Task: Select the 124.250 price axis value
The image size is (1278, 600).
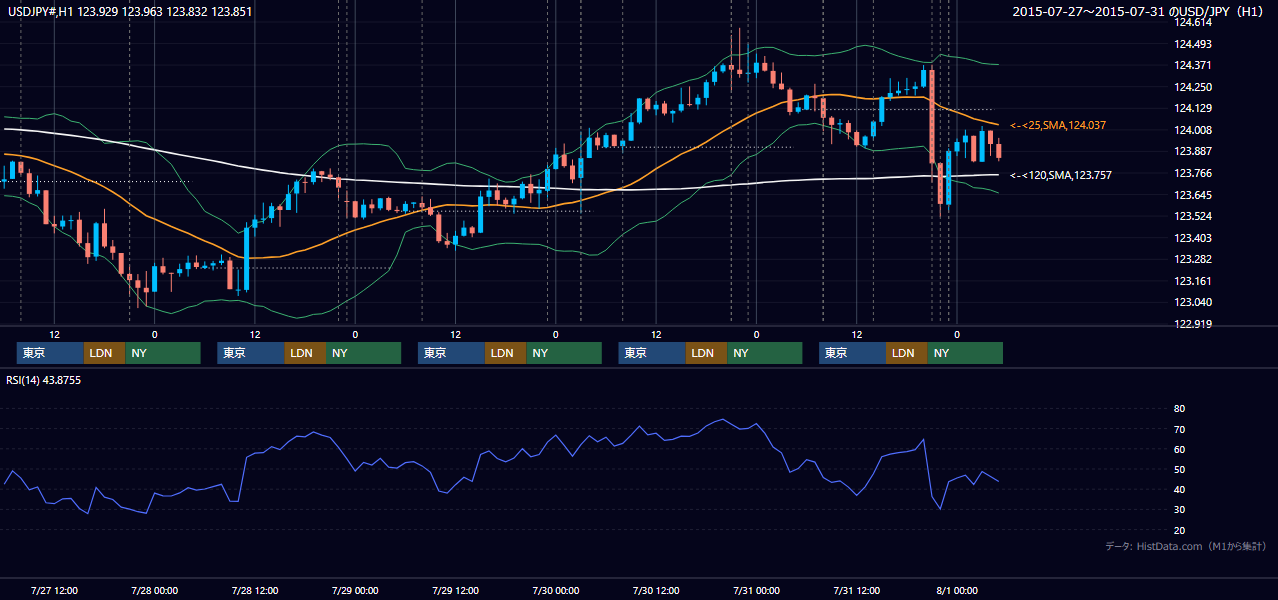Action: [x=1192, y=87]
